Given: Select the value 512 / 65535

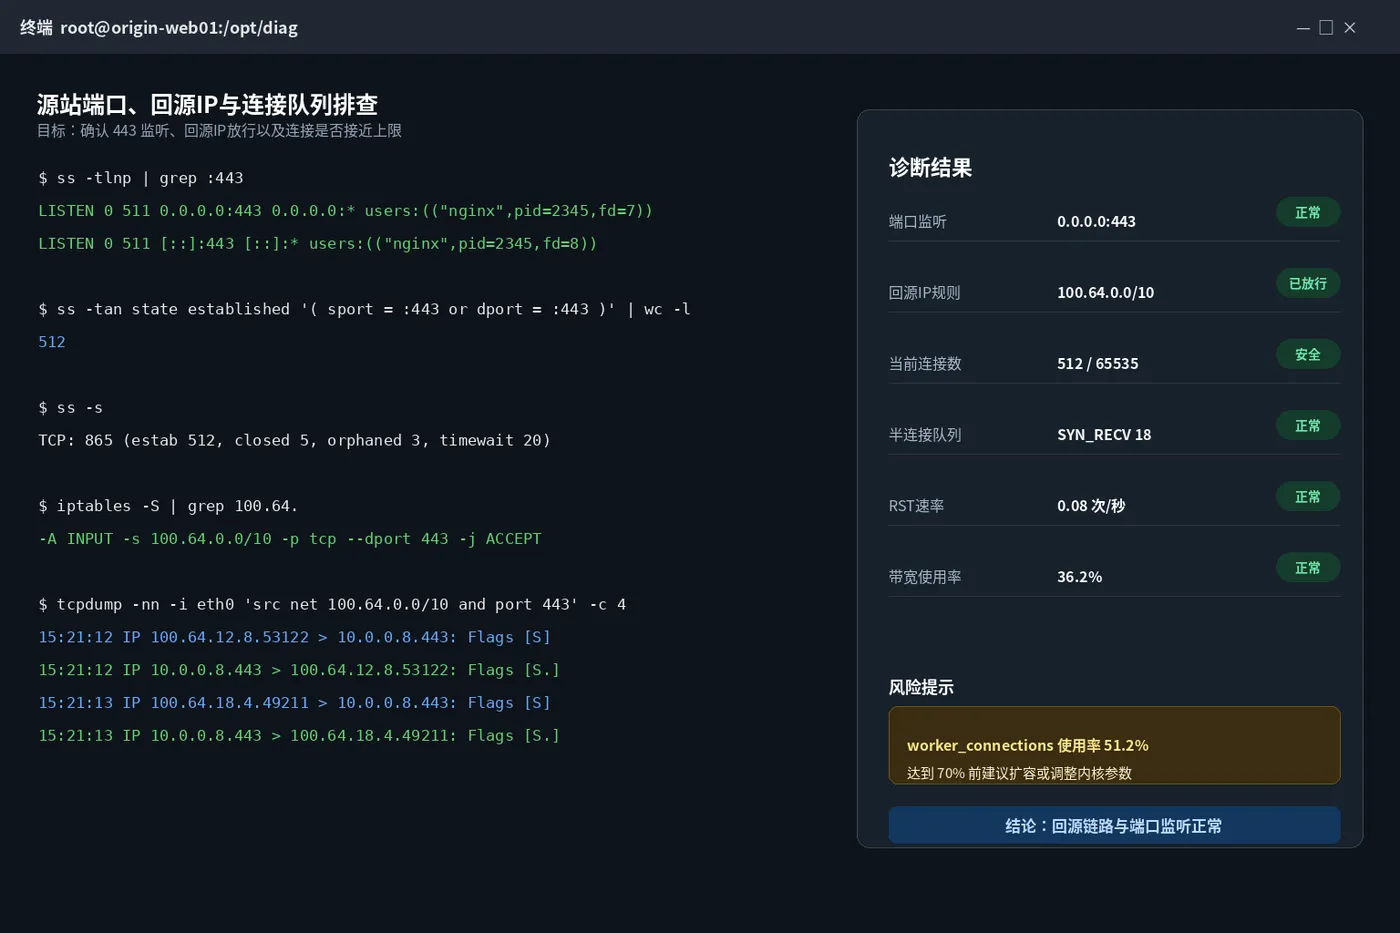Looking at the screenshot, I should (x=1097, y=363).
